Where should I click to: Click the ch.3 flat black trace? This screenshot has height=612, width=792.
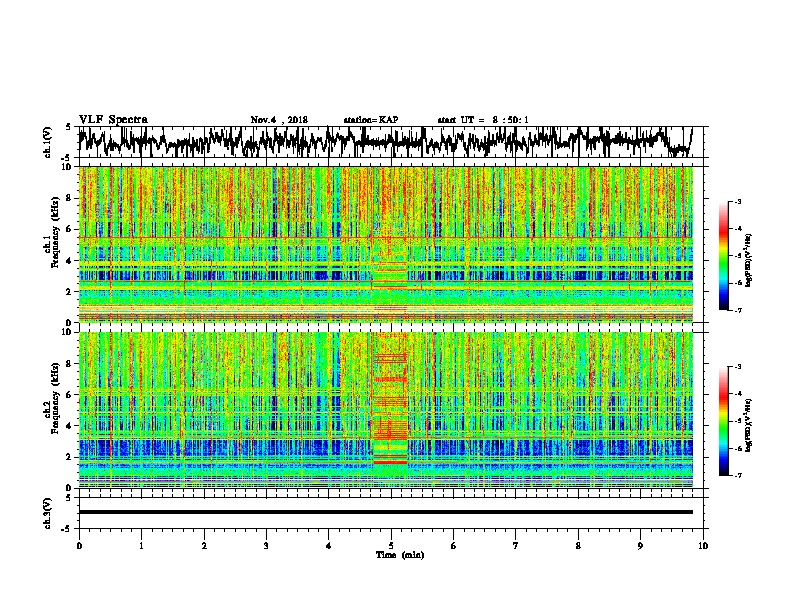[386, 512]
